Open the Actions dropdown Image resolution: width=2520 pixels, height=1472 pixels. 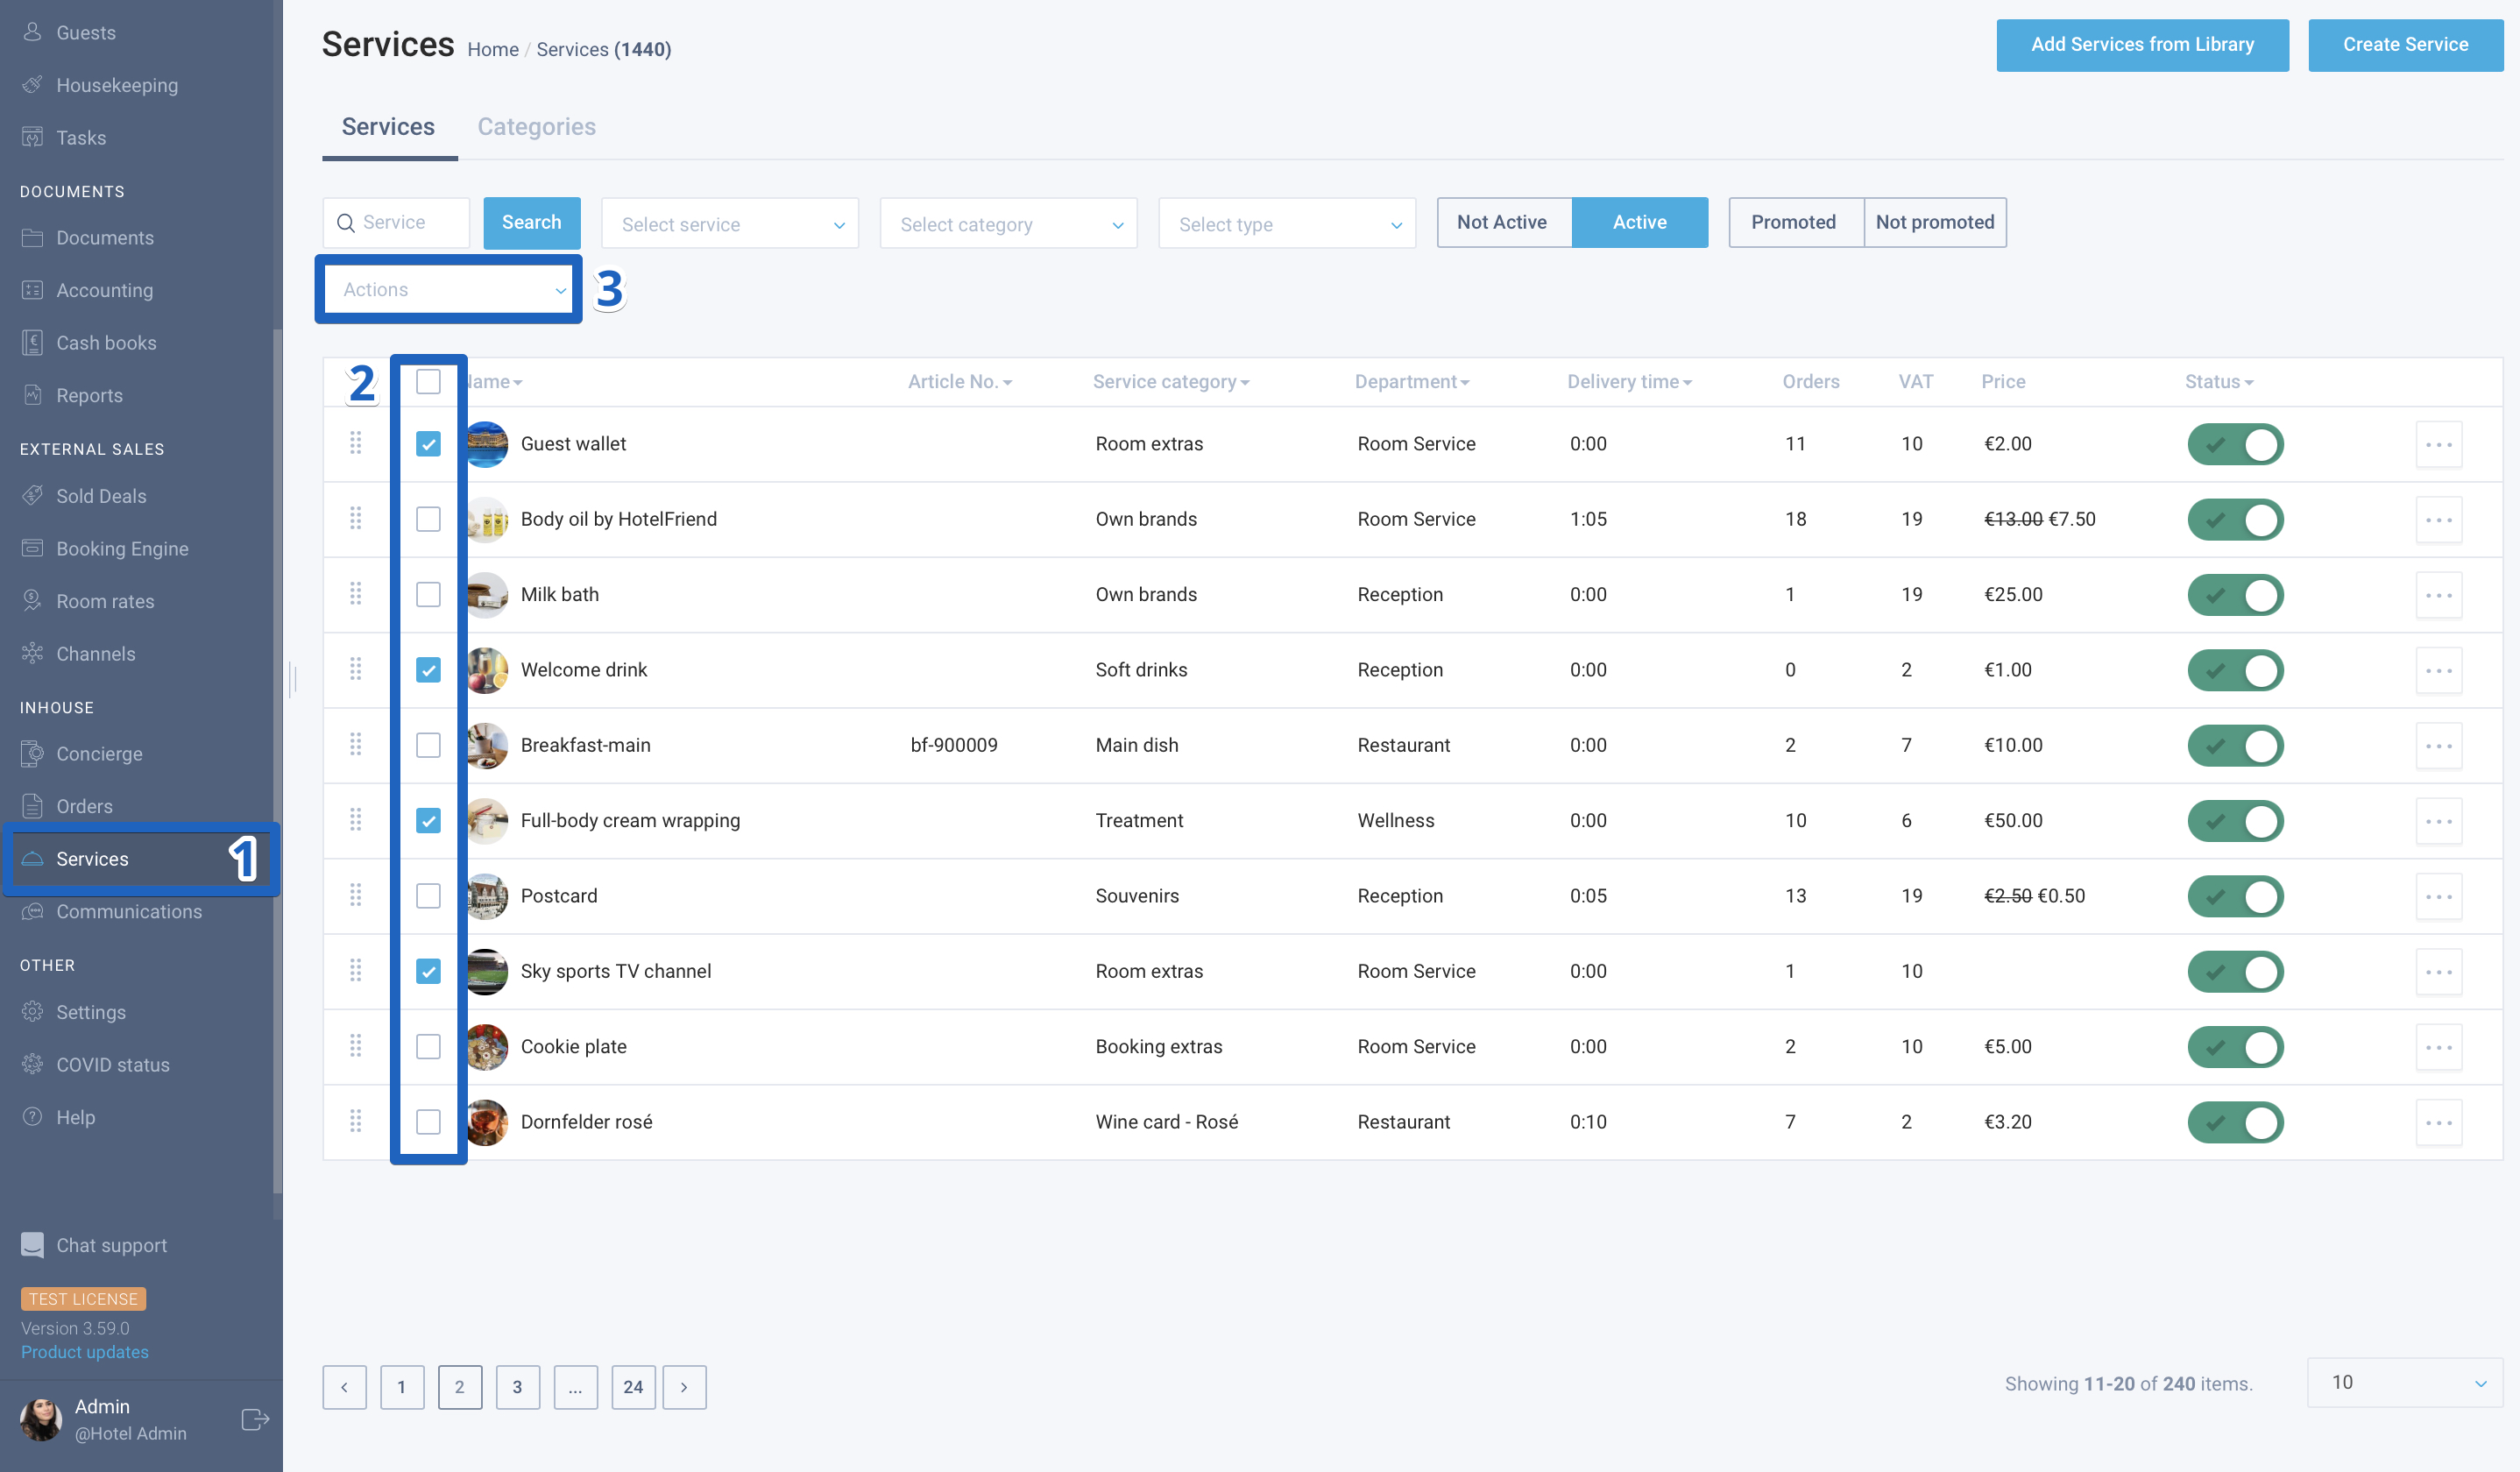(x=448, y=289)
